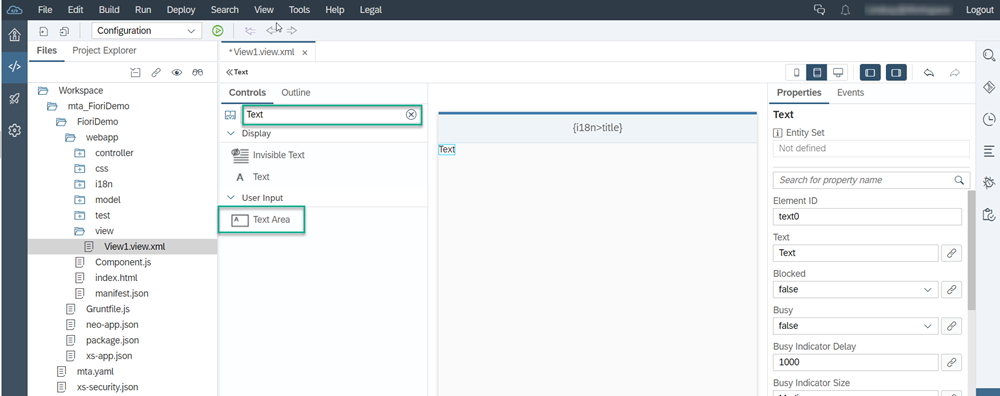This screenshot has height=396, width=1000.
Task: Open the File menu
Action: click(x=45, y=10)
